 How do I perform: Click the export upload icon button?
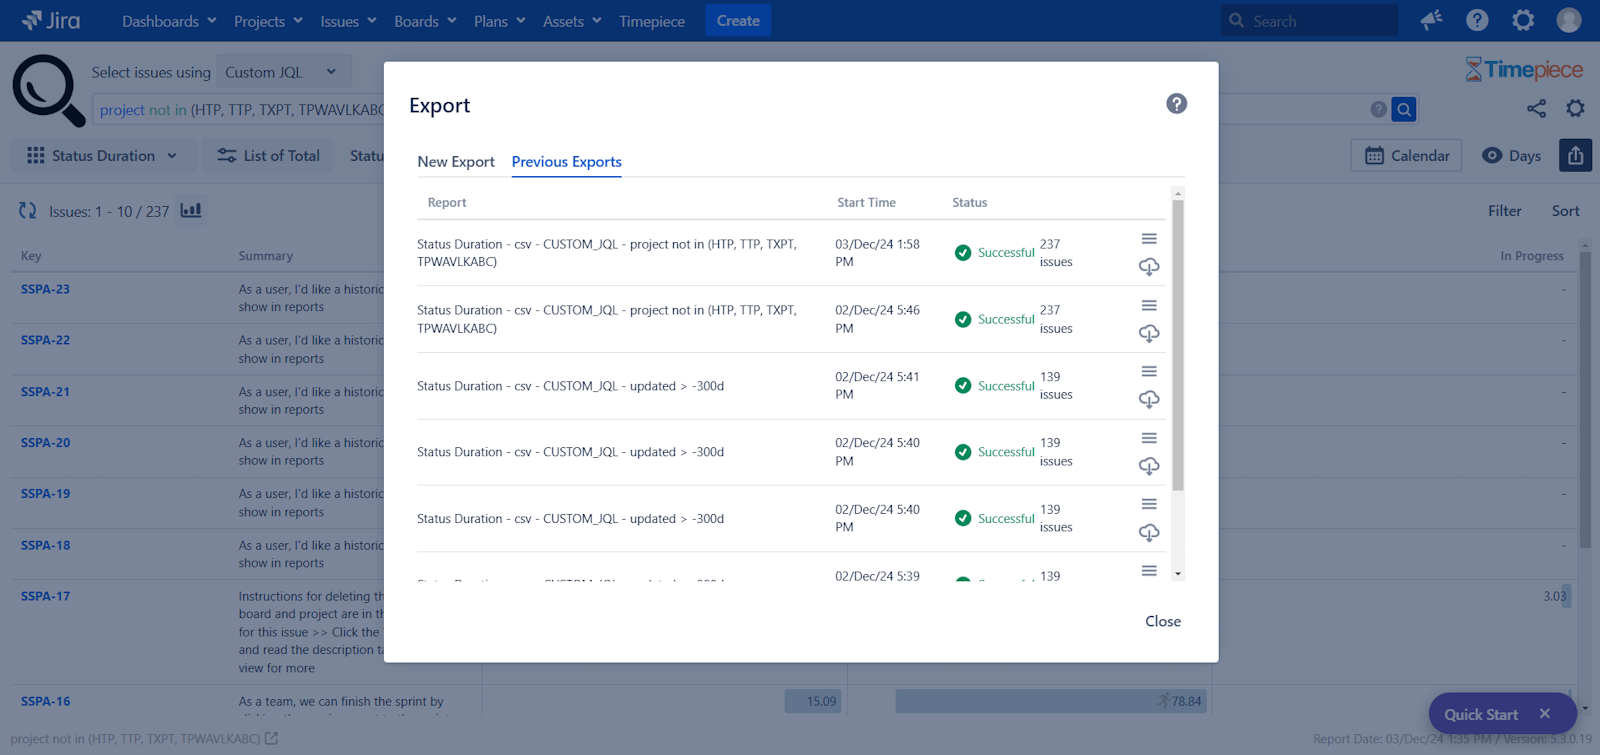(x=1575, y=156)
